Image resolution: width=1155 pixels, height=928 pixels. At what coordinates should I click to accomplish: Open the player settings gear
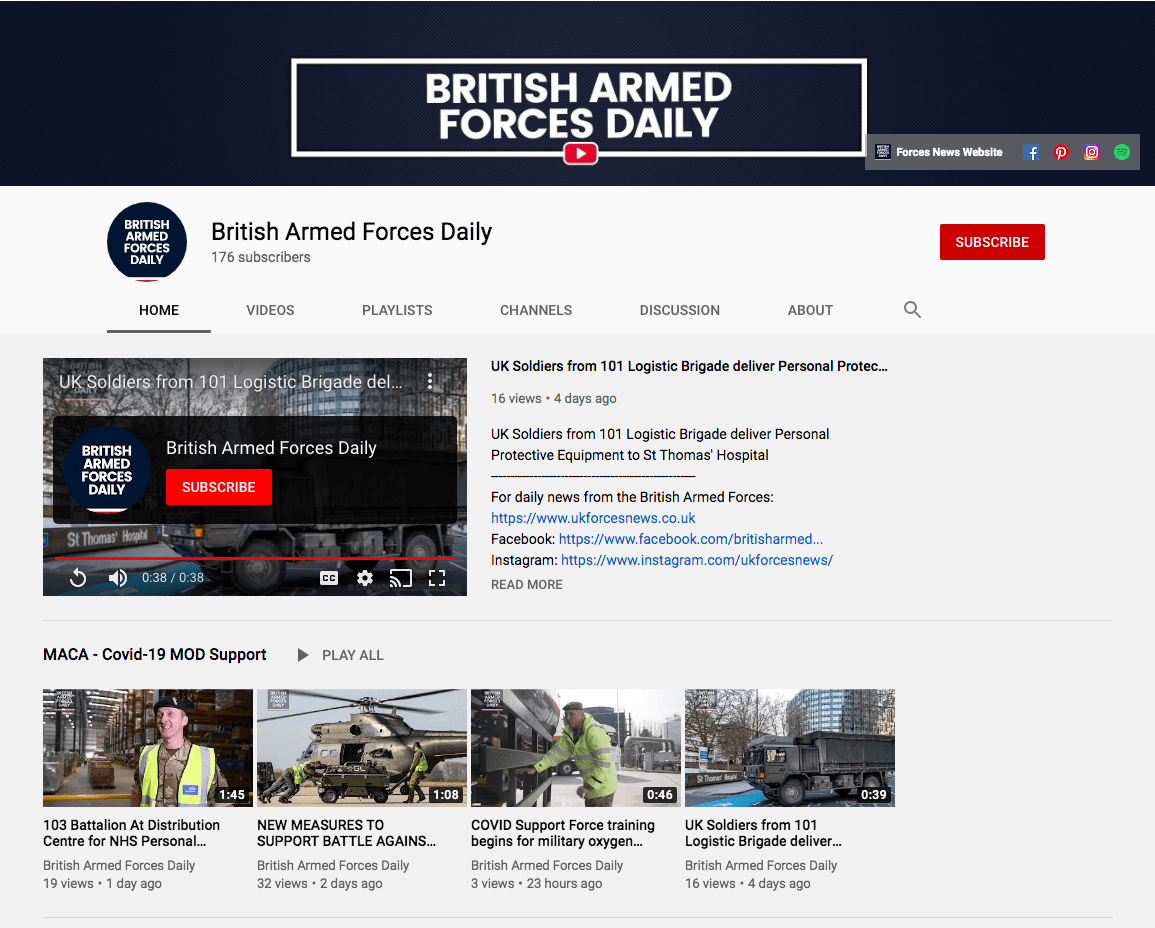click(x=365, y=578)
